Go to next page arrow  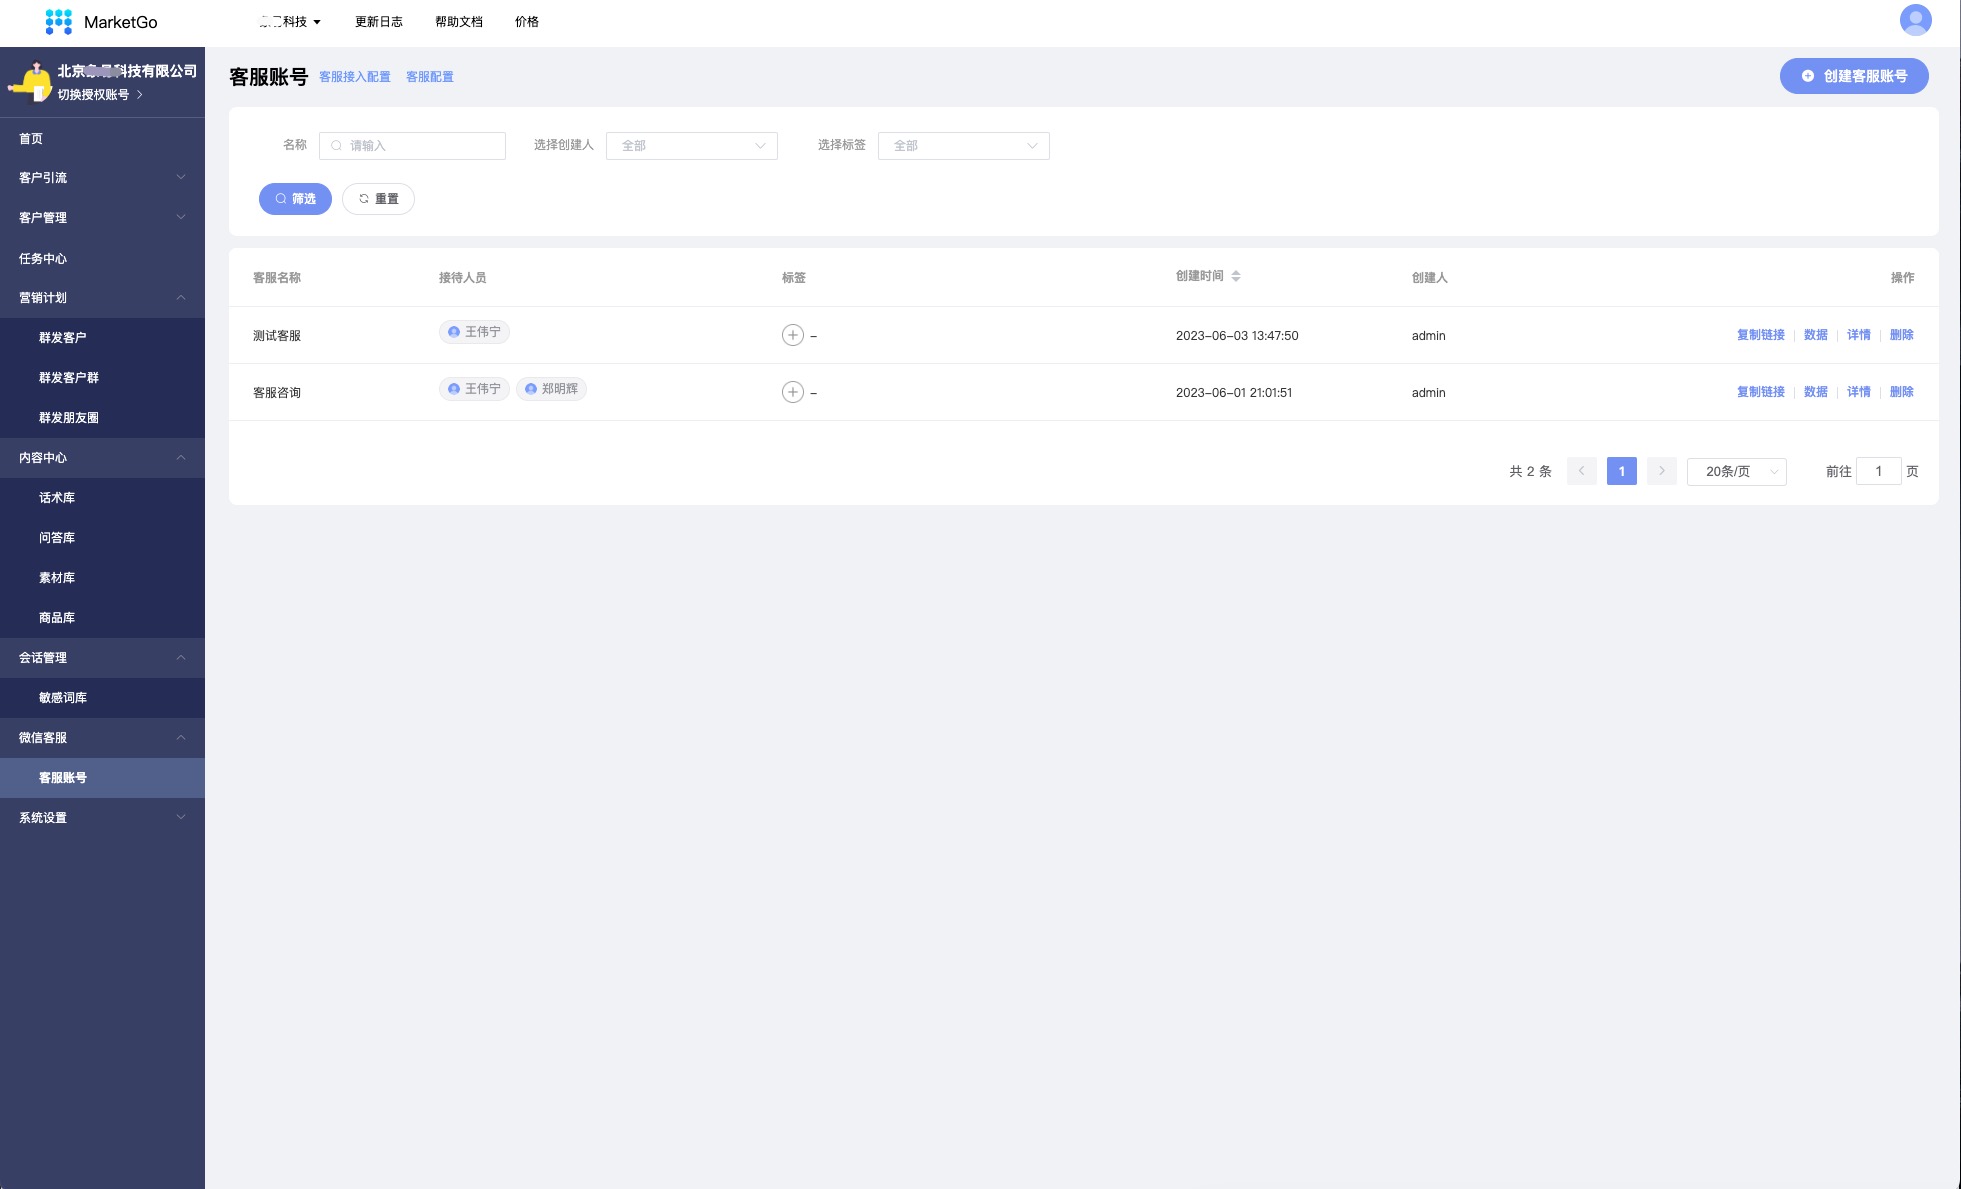pos(1661,471)
